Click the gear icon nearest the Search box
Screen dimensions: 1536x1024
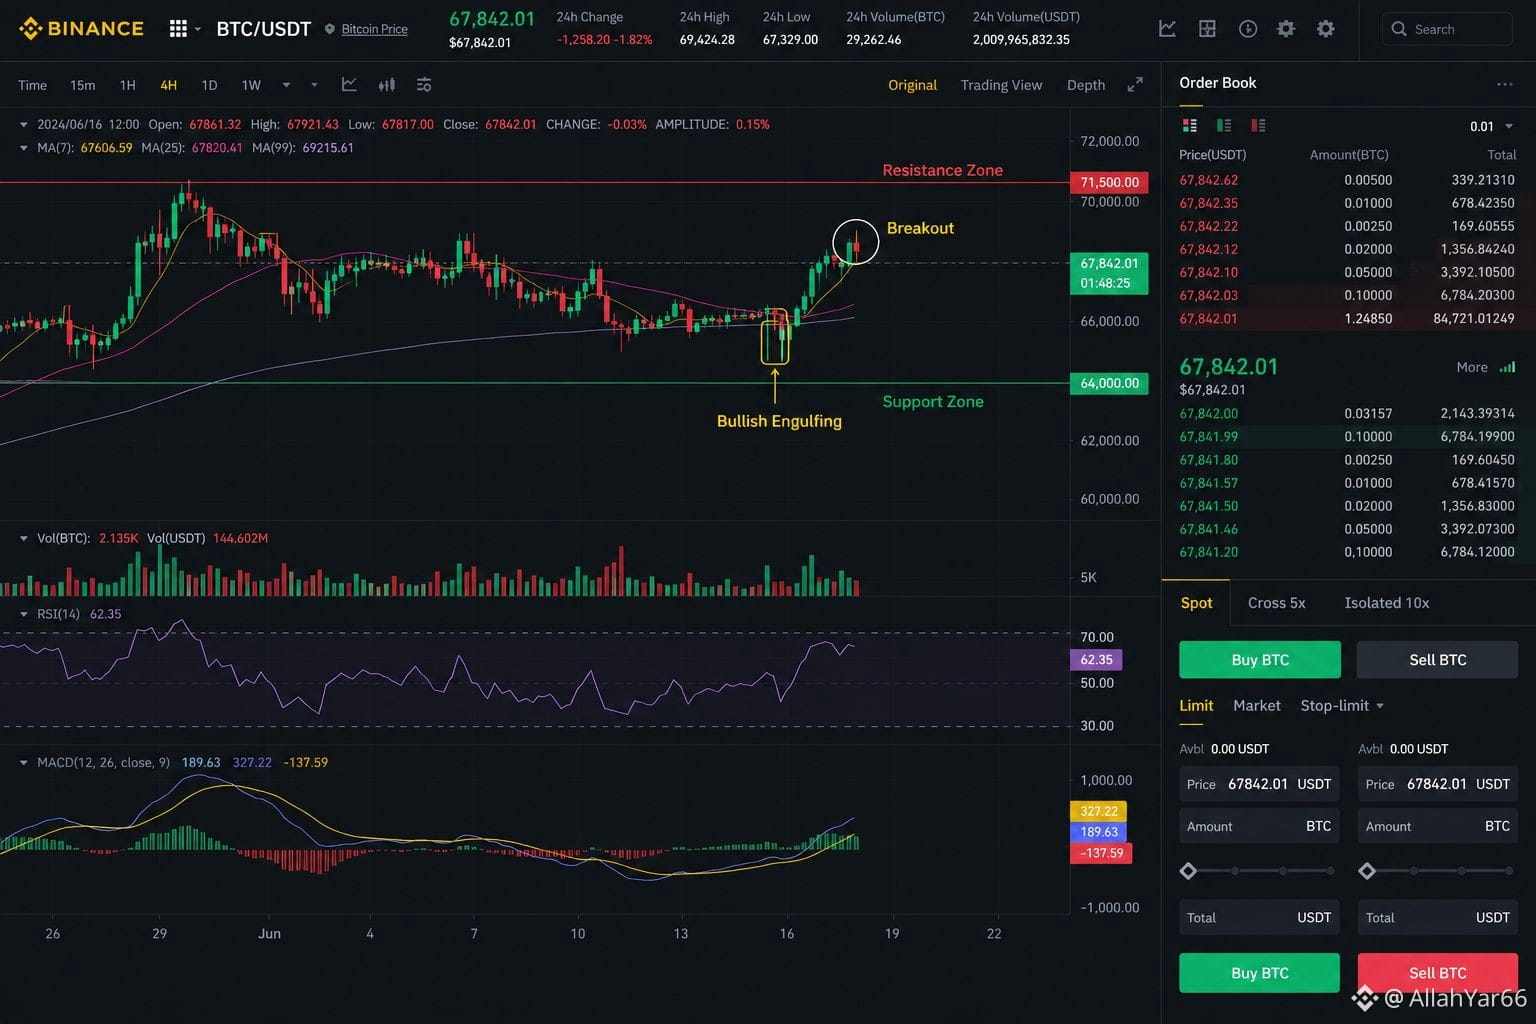pyautogui.click(x=1326, y=29)
